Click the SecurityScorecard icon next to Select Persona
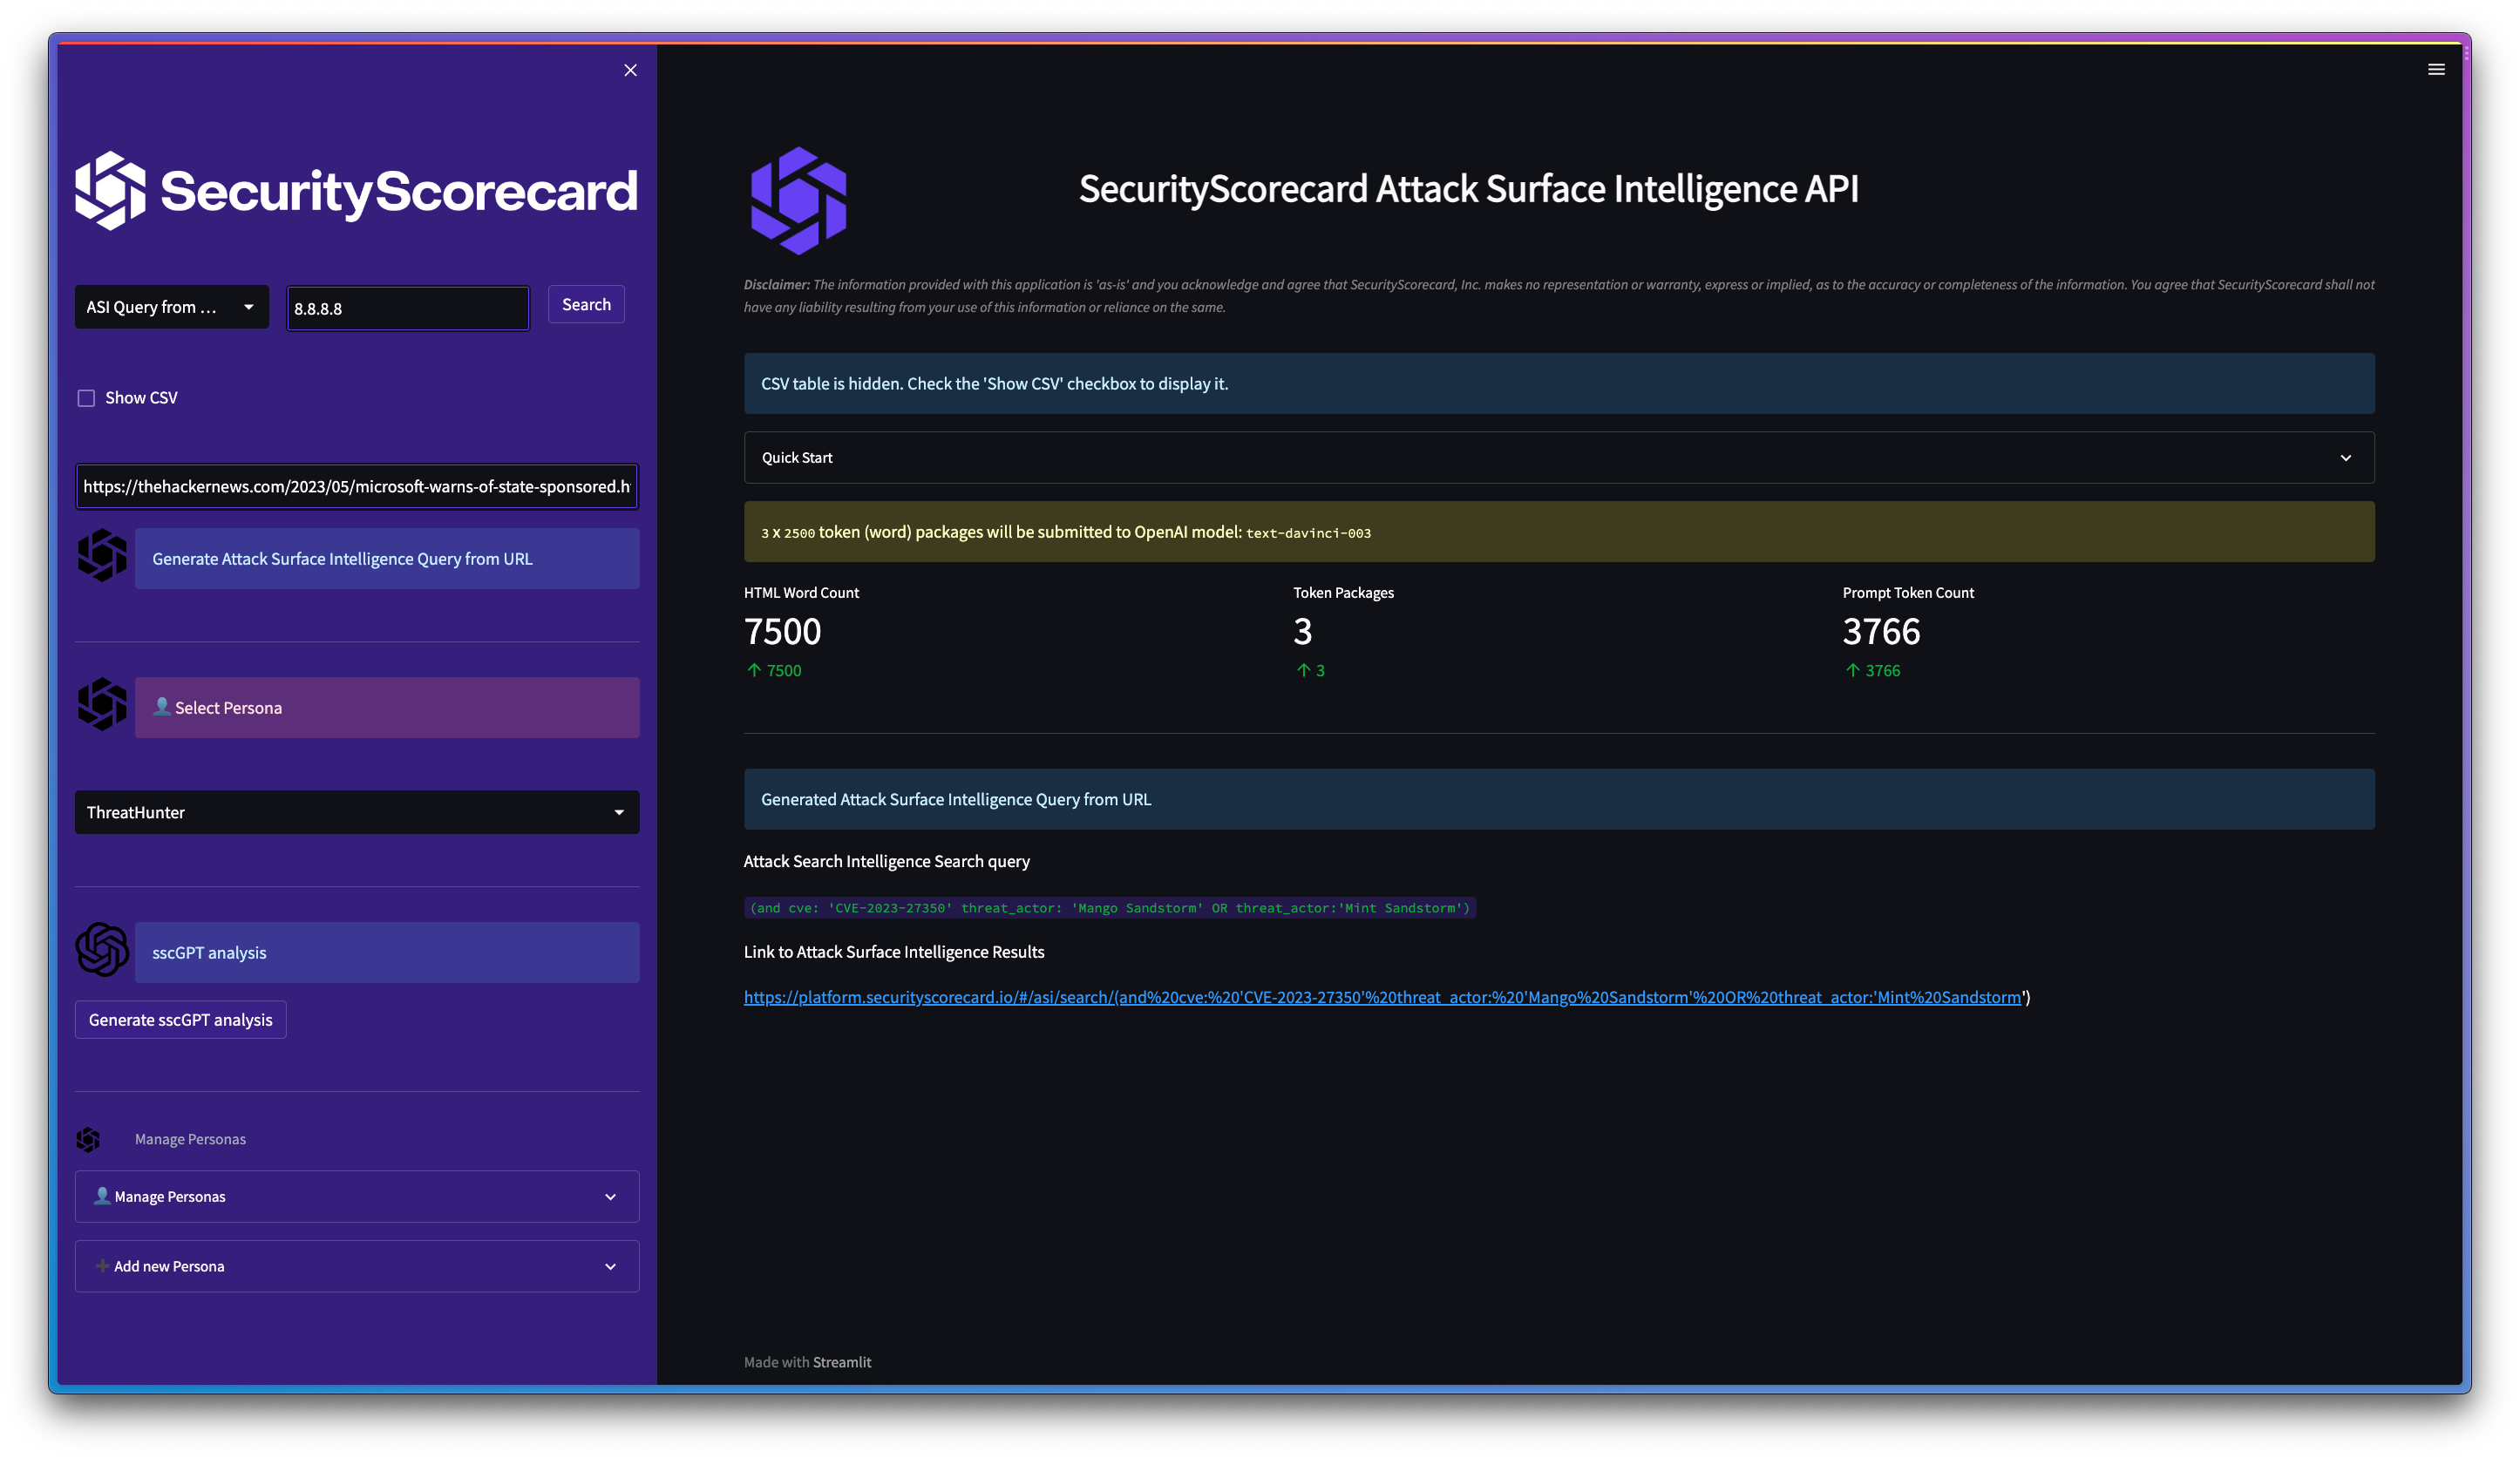The height and width of the screenshot is (1458, 2520). coord(101,706)
